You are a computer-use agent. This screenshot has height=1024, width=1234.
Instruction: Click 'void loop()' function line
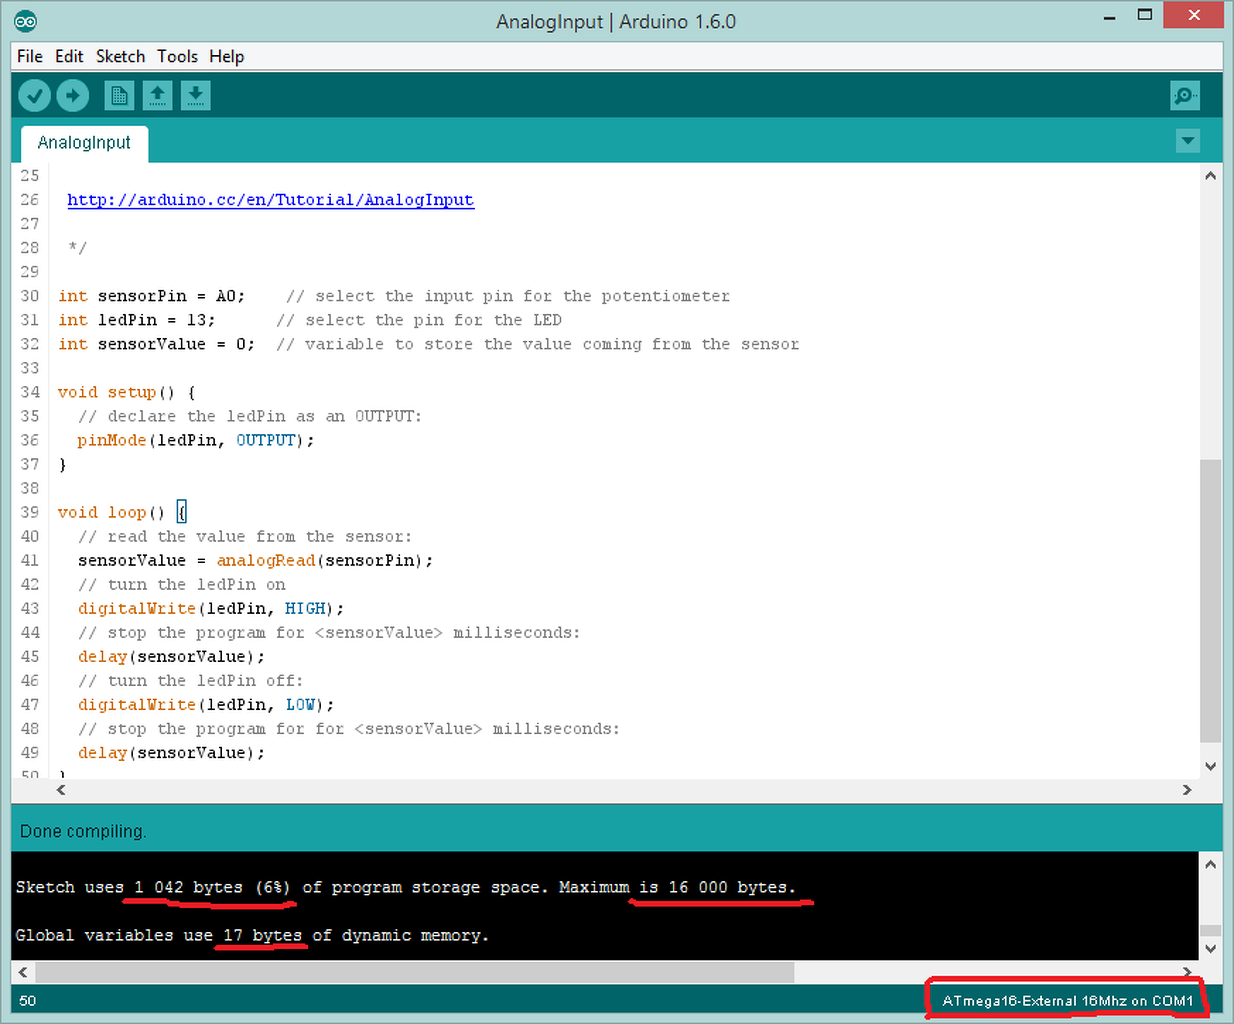[122, 512]
